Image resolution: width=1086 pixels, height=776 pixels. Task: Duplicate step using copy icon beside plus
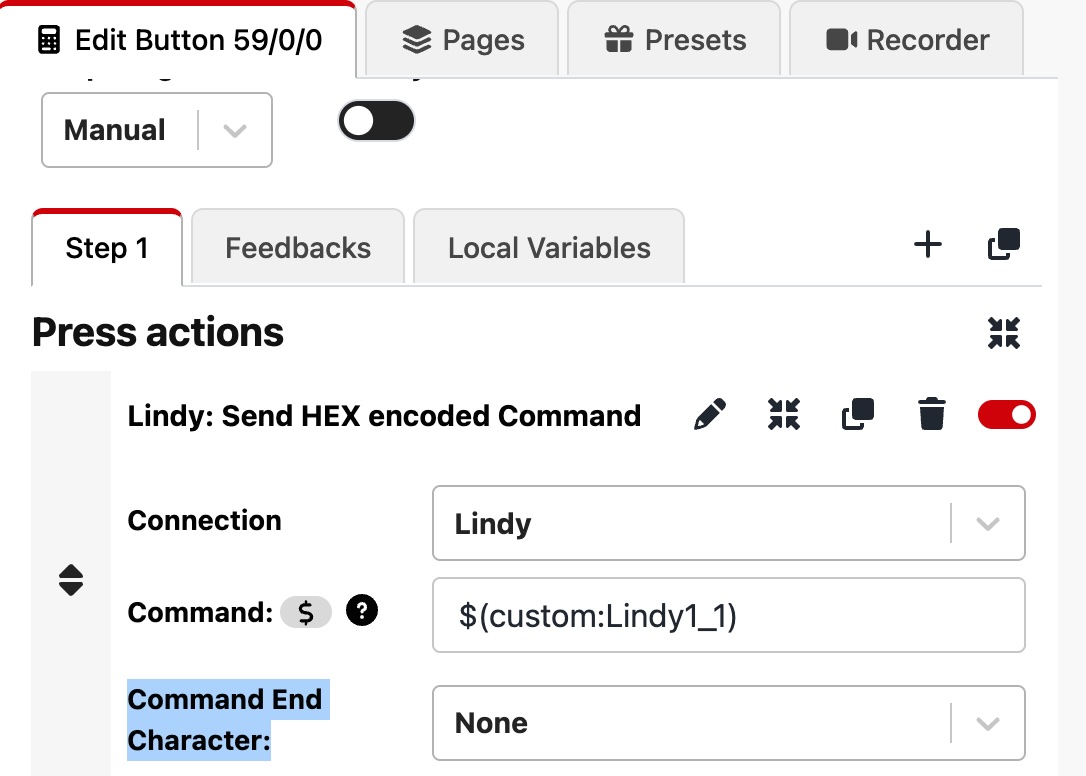tap(1003, 244)
